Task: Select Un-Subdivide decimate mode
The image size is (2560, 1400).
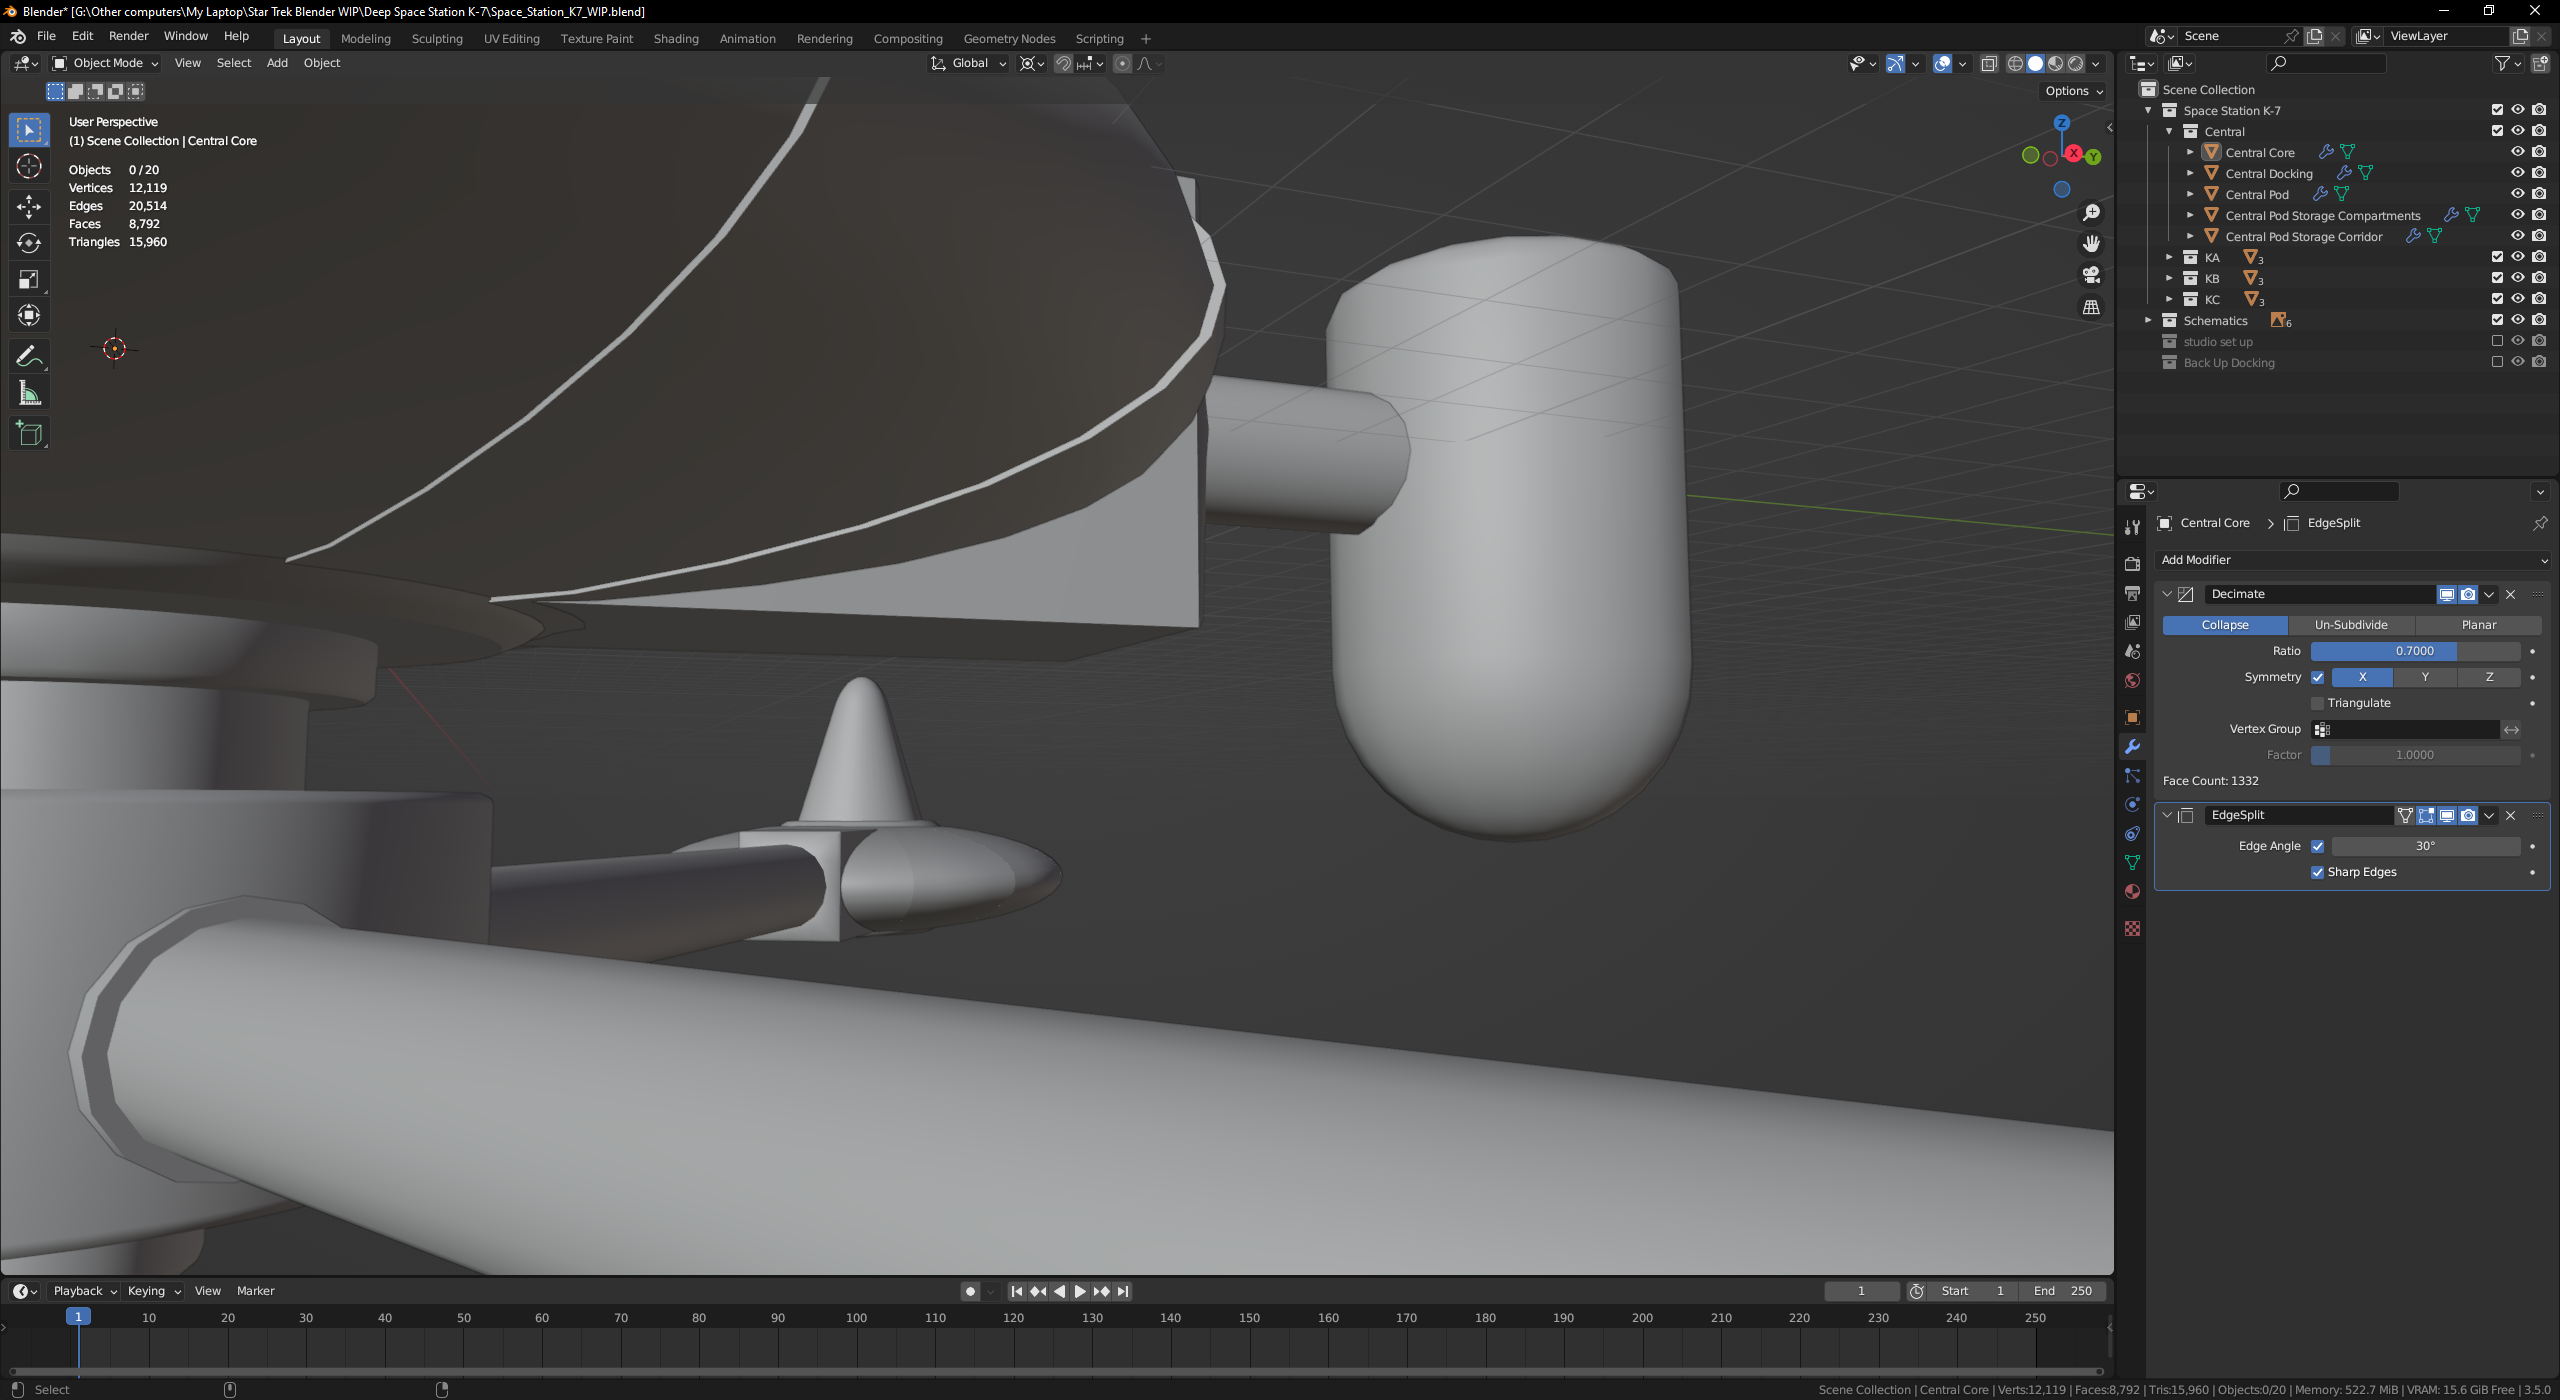Action: [2351, 625]
